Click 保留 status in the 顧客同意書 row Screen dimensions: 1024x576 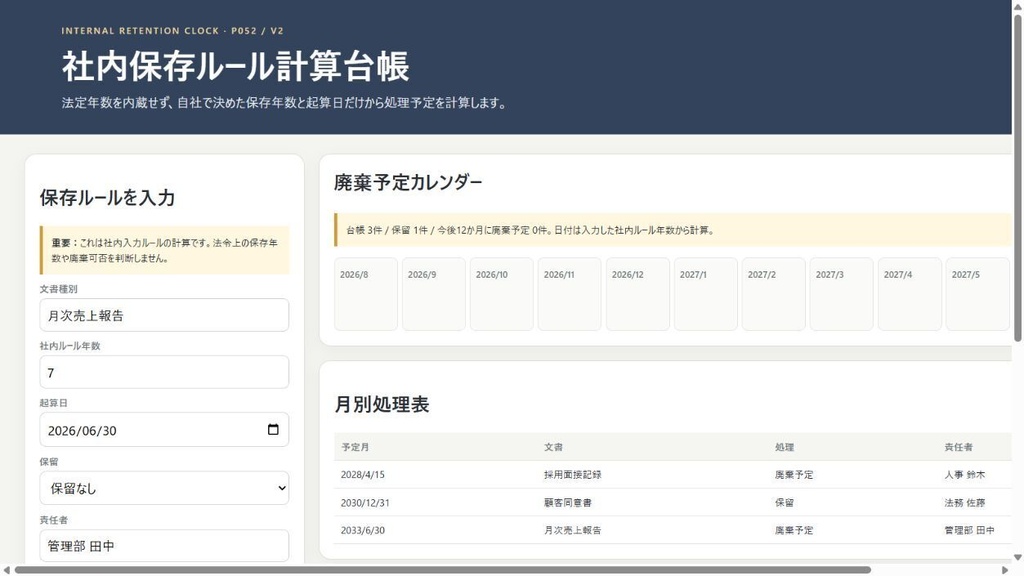point(784,503)
